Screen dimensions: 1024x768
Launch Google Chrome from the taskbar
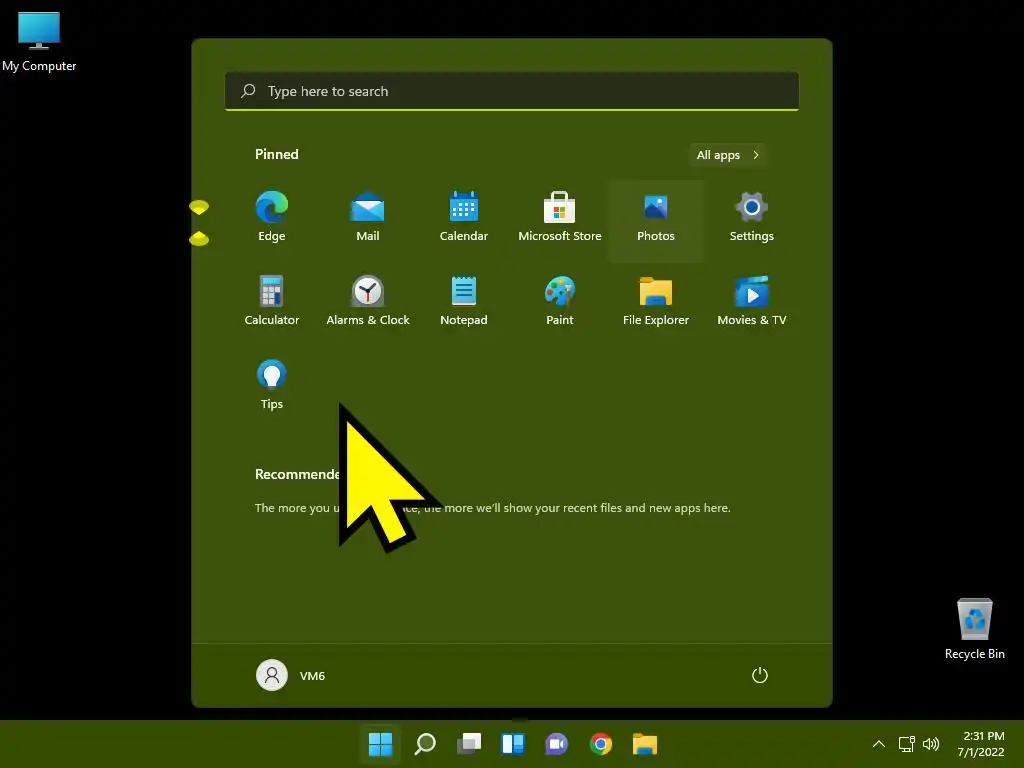601,744
